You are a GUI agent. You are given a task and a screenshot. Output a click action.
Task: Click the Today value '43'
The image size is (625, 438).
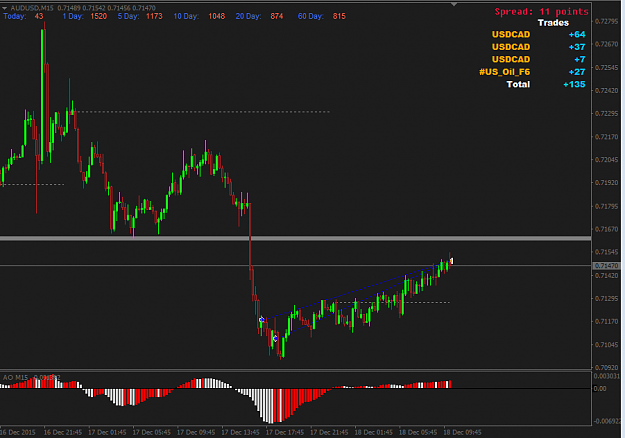[39, 16]
